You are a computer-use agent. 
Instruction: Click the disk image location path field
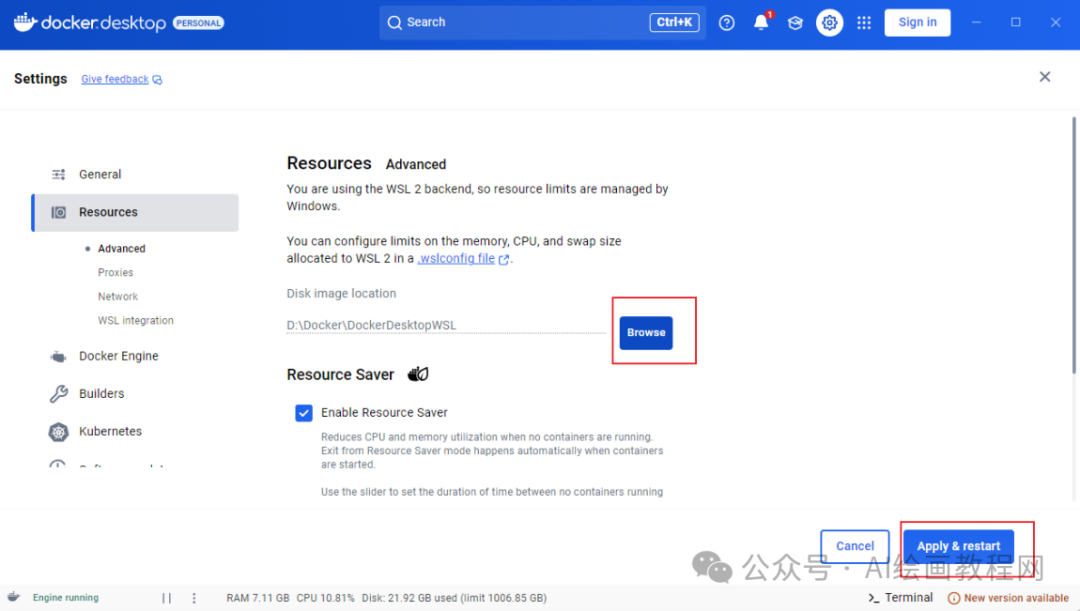446,325
